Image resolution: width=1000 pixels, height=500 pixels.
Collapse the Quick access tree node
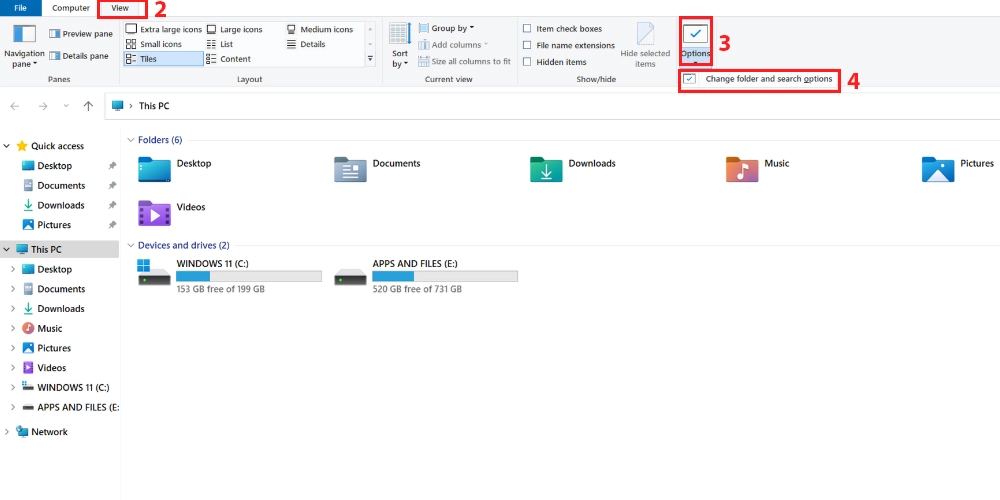pyautogui.click(x=6, y=146)
